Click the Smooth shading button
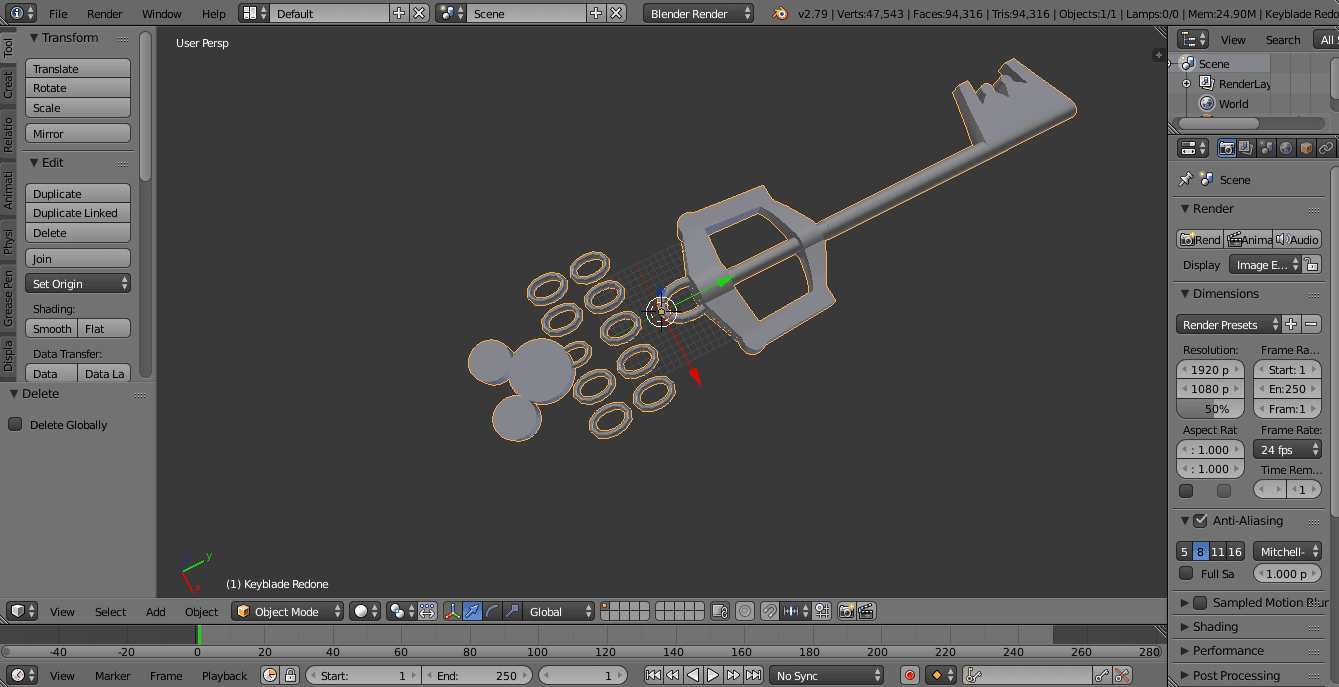 [52, 329]
